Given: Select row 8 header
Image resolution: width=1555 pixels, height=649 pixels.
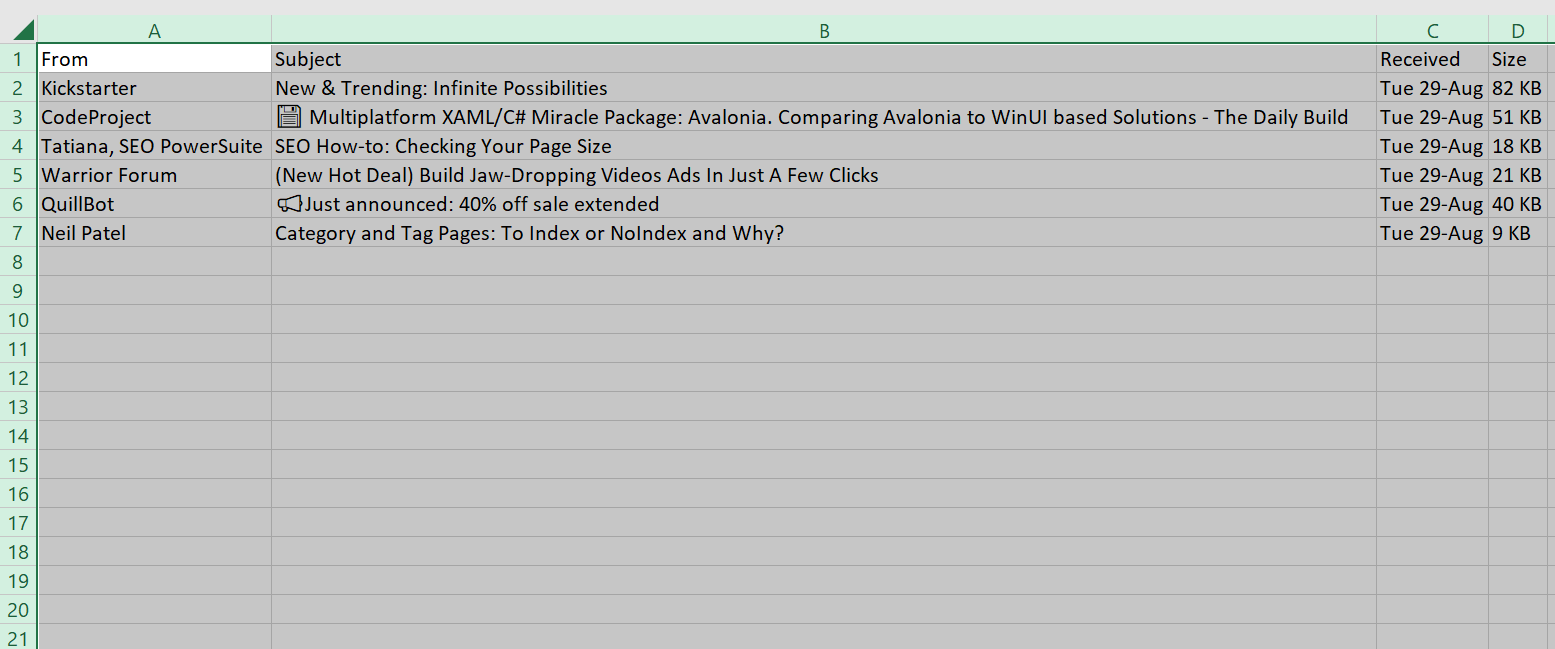Looking at the screenshot, I should tap(18, 262).
